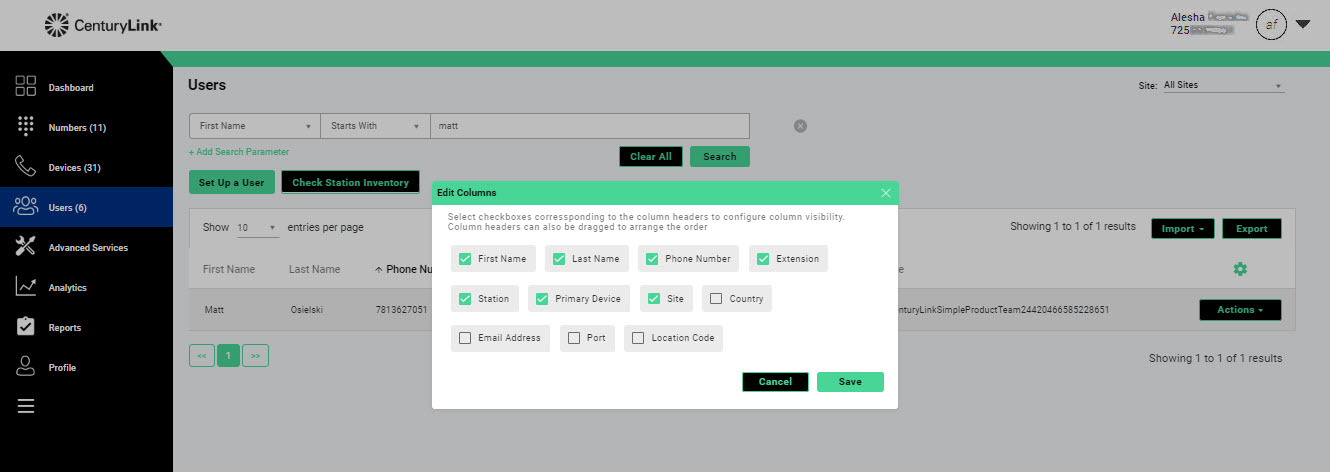Click the hamburger menu icon in sidebar

[x=26, y=406]
